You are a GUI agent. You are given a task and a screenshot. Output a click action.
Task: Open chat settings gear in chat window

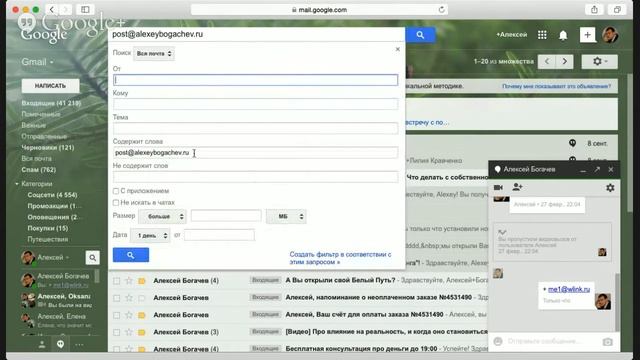pyautogui.click(x=610, y=188)
